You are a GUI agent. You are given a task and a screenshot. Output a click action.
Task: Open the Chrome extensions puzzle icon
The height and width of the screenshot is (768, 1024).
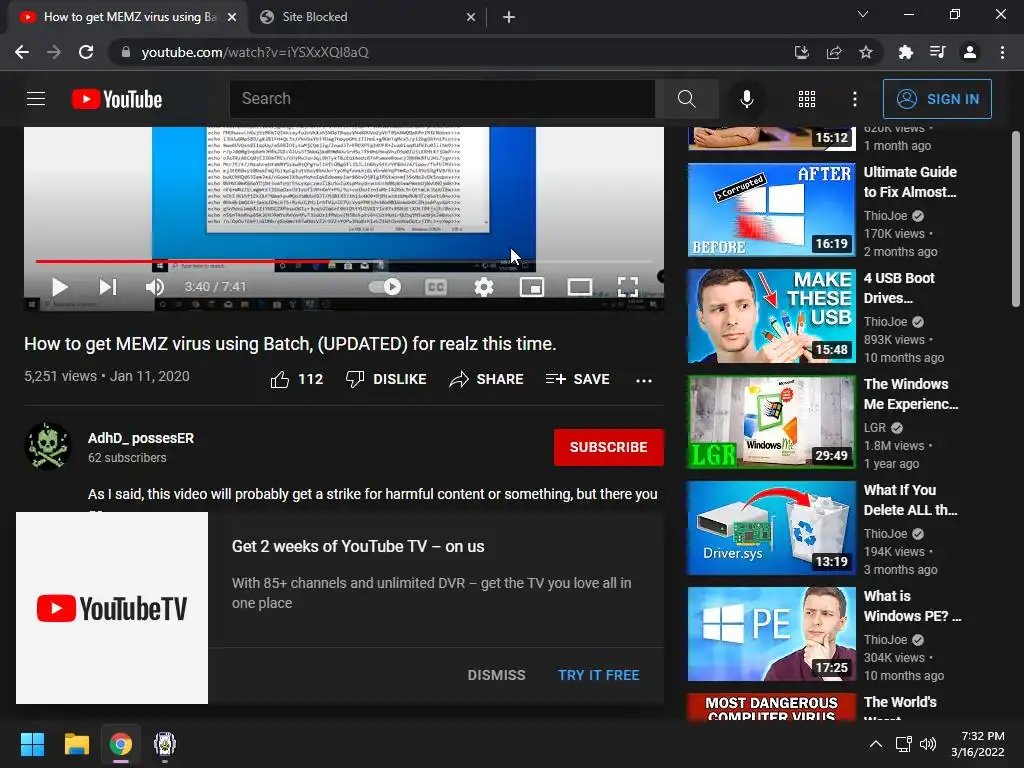pyautogui.click(x=905, y=52)
